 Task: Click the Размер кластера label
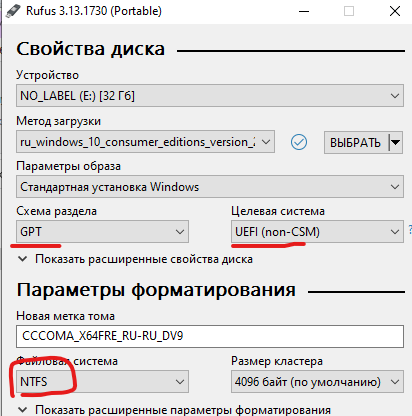(x=277, y=361)
